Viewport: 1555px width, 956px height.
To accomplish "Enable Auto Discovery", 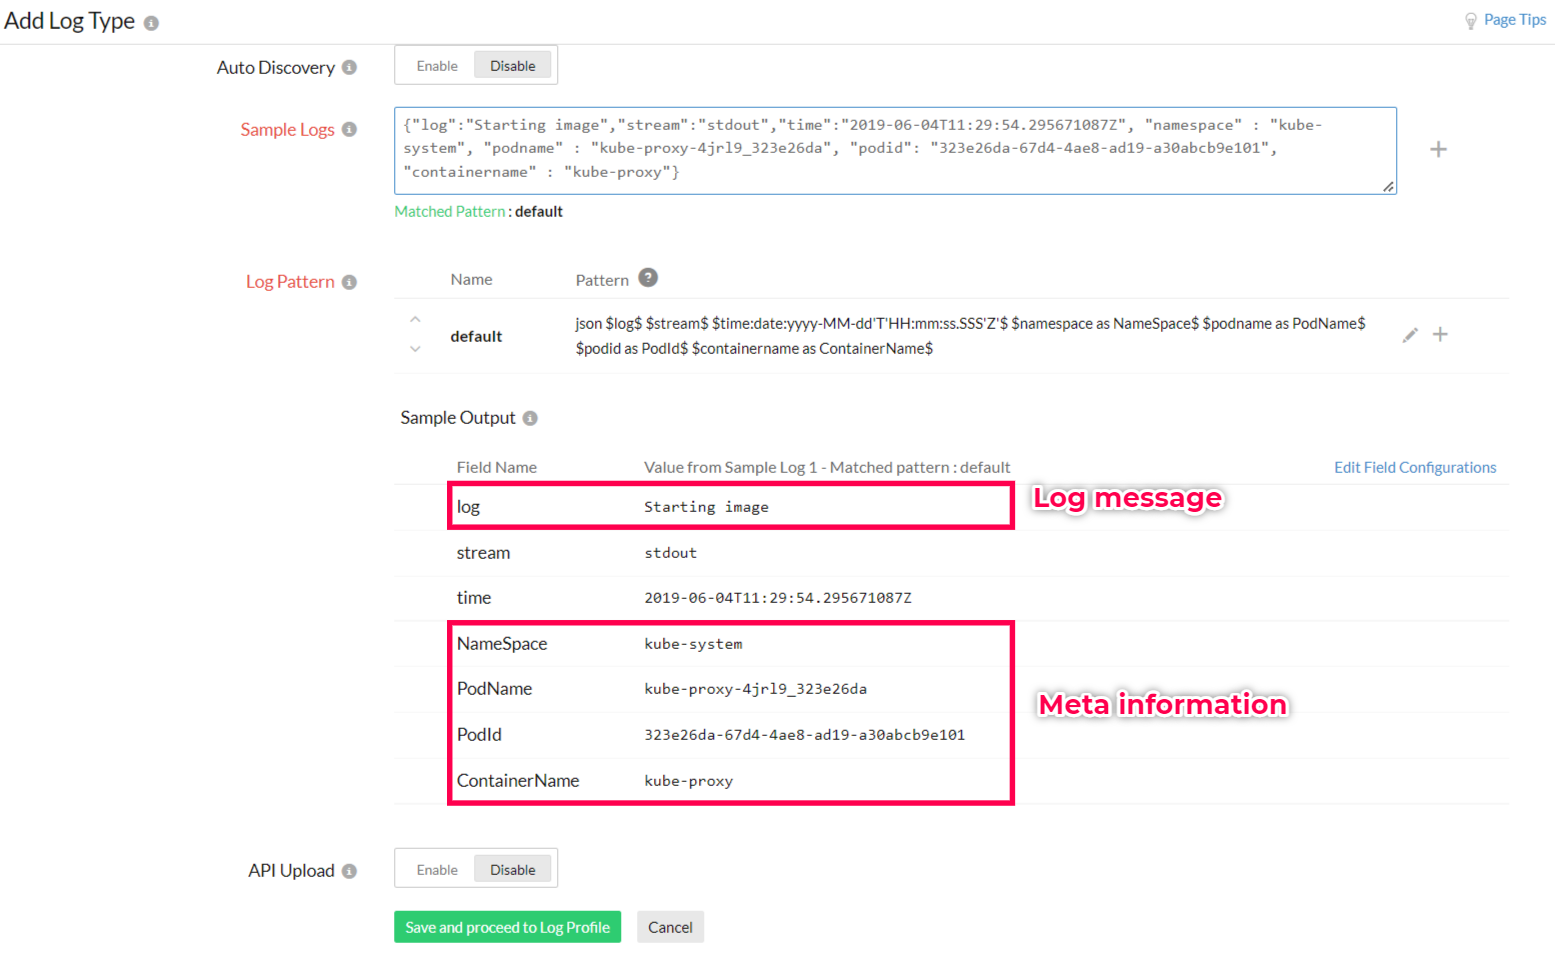I will 437,66.
